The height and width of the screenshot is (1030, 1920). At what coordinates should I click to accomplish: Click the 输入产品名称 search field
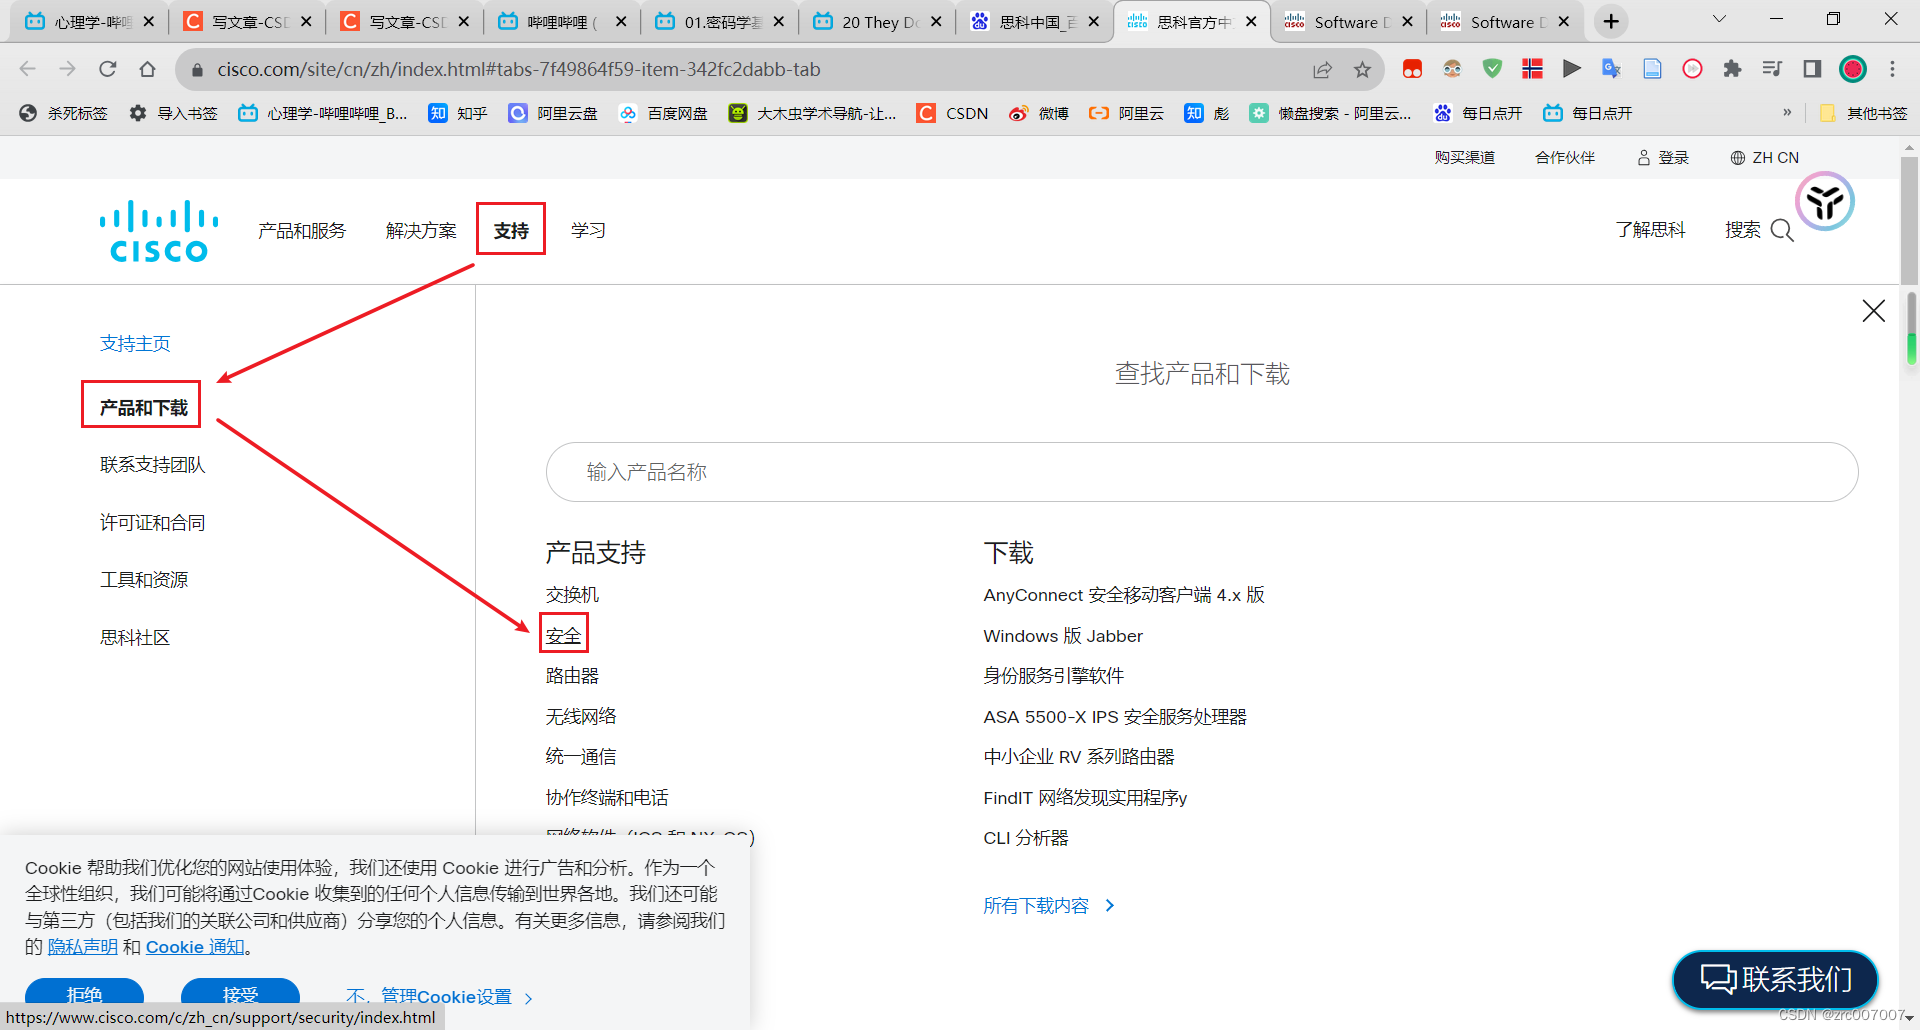pyautogui.click(x=1201, y=472)
